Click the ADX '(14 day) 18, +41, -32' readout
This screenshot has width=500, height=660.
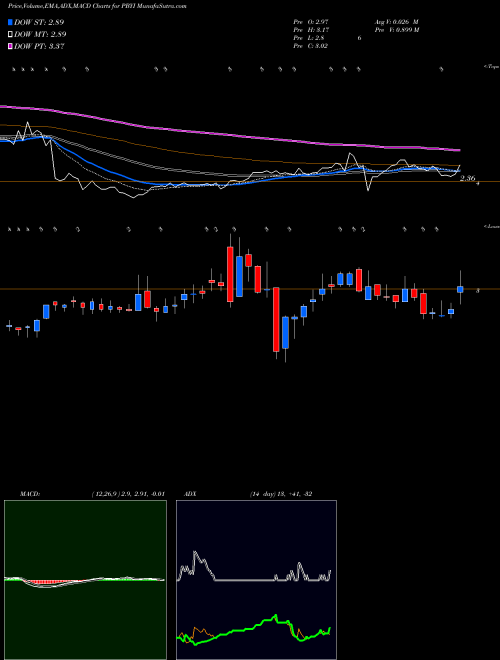(x=280, y=494)
